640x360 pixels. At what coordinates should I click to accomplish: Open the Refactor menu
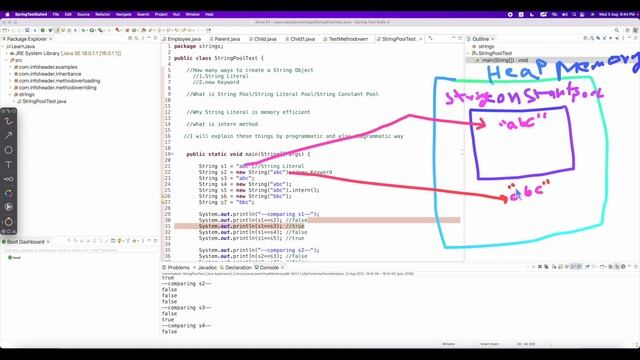pyautogui.click(x=102, y=14)
